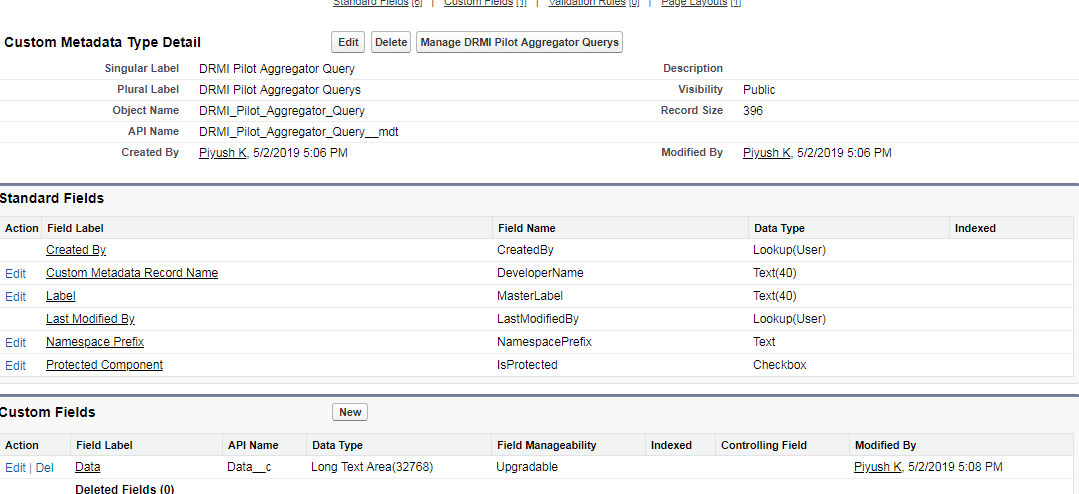Open the Data custom field link
The height and width of the screenshot is (494, 1079).
point(88,467)
